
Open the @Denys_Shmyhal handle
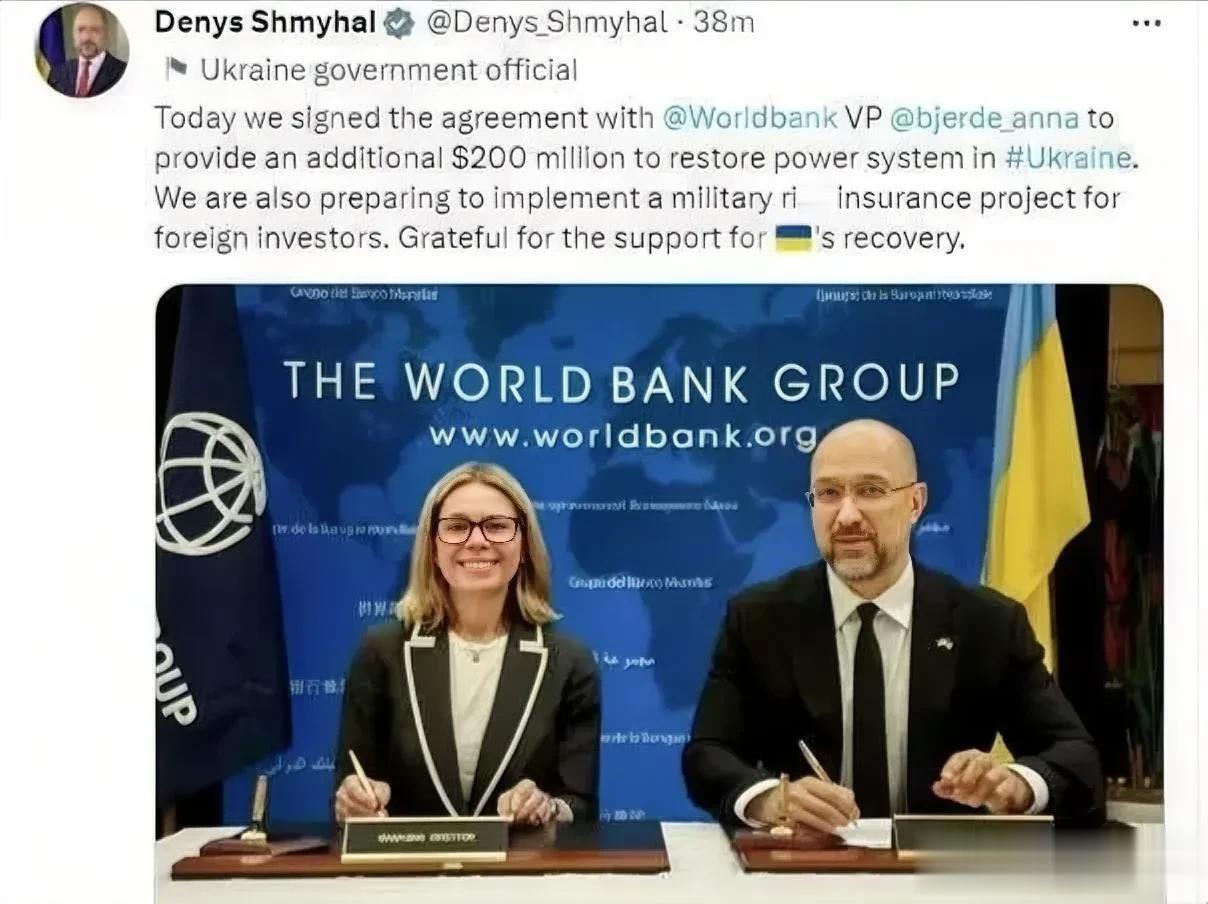[x=547, y=24]
